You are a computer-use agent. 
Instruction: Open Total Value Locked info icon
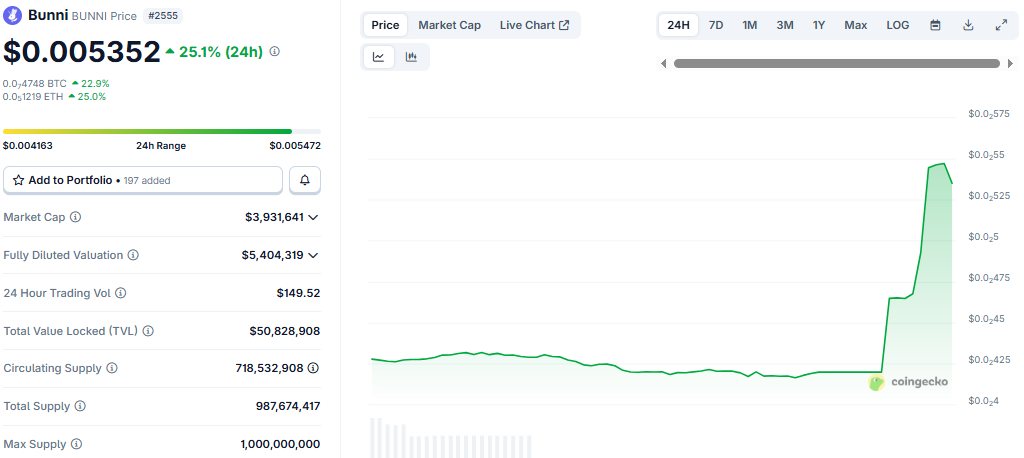click(148, 331)
